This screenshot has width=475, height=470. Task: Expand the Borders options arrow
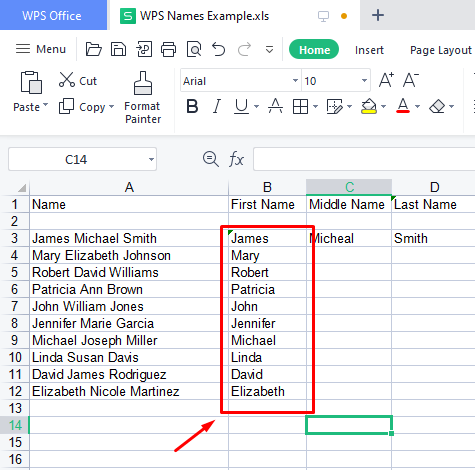pyautogui.click(x=315, y=107)
